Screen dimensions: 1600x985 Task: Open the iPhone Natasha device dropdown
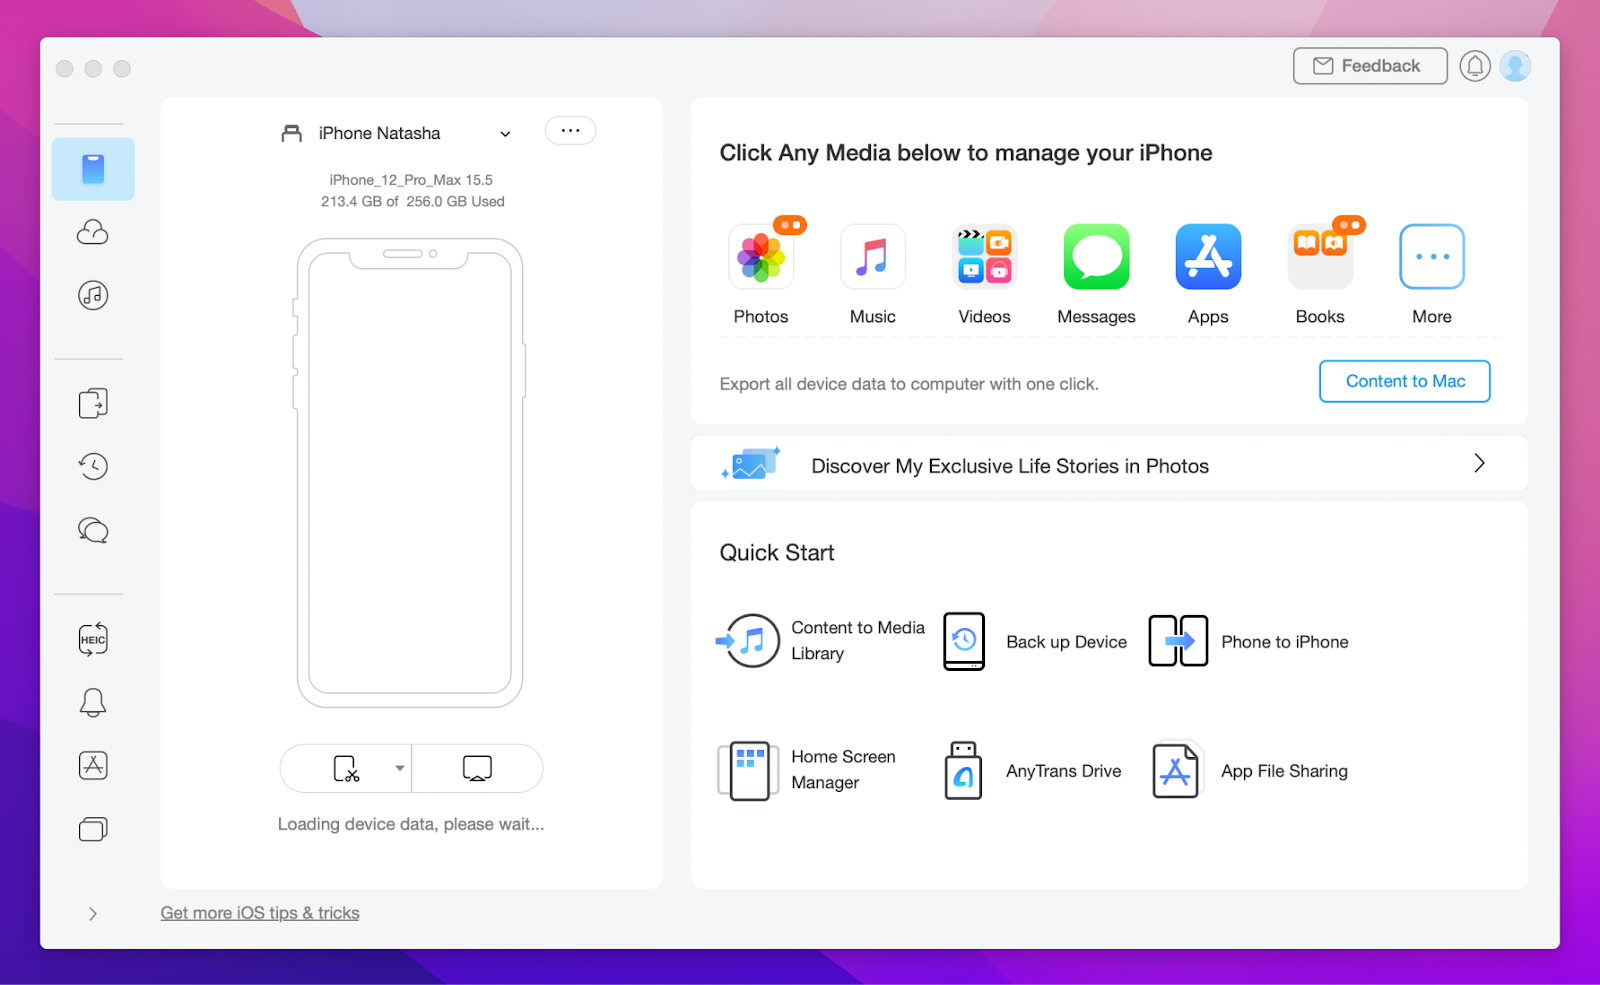pos(397,133)
